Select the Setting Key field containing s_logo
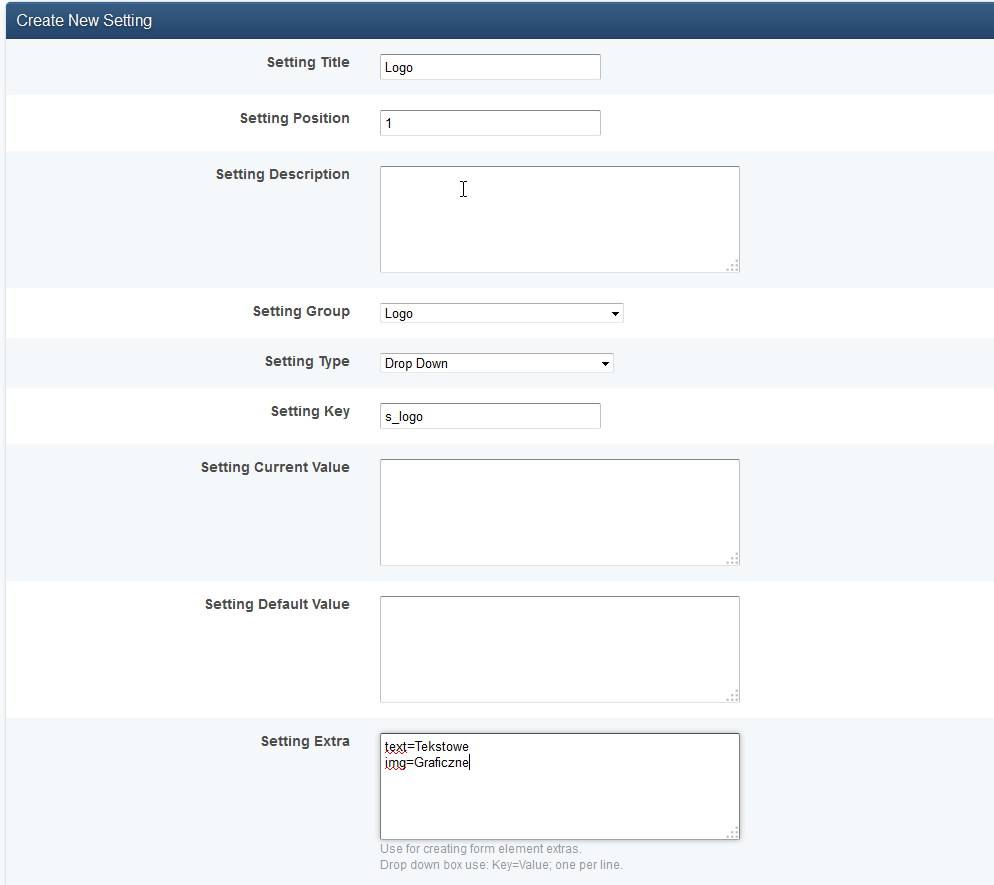The height and width of the screenshot is (885, 994). pyautogui.click(x=490, y=416)
